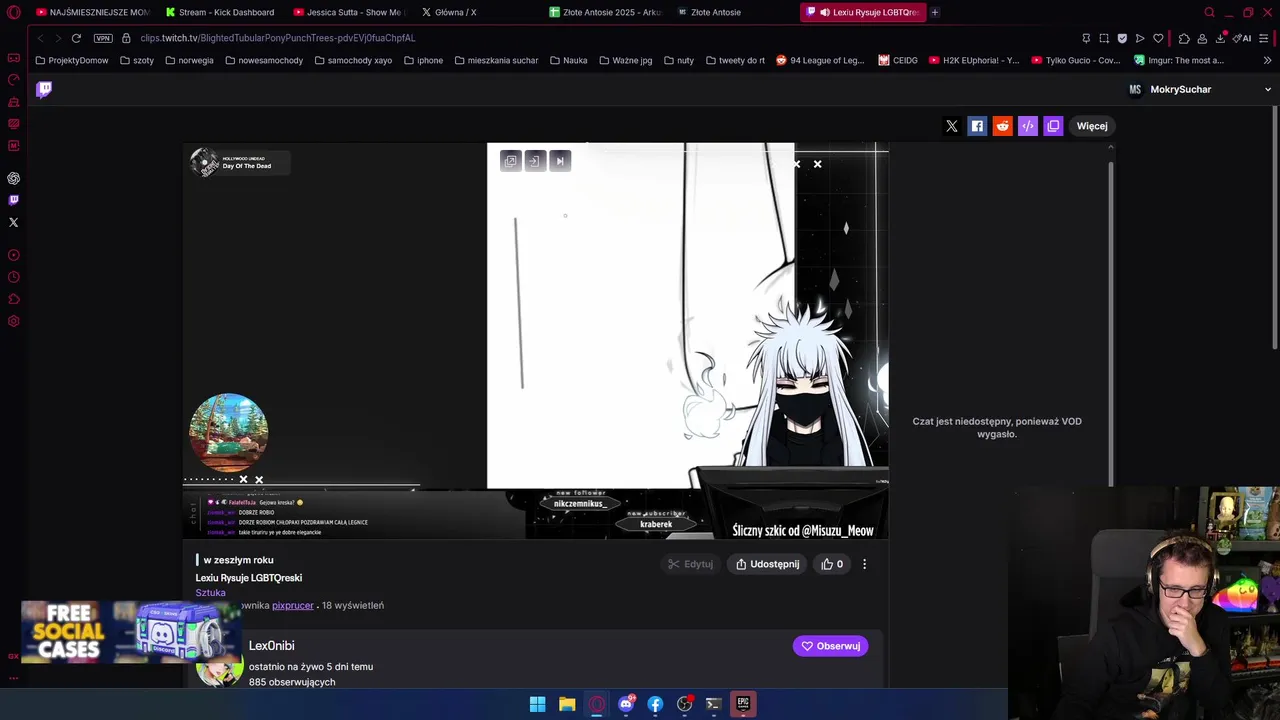
Task: Open Epic Games Launcher from taskbar
Action: (x=743, y=704)
